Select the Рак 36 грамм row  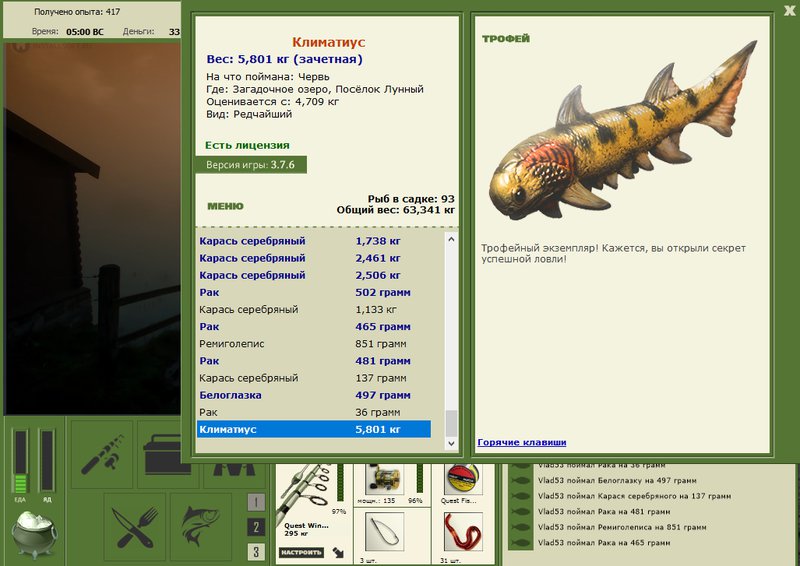click(314, 412)
